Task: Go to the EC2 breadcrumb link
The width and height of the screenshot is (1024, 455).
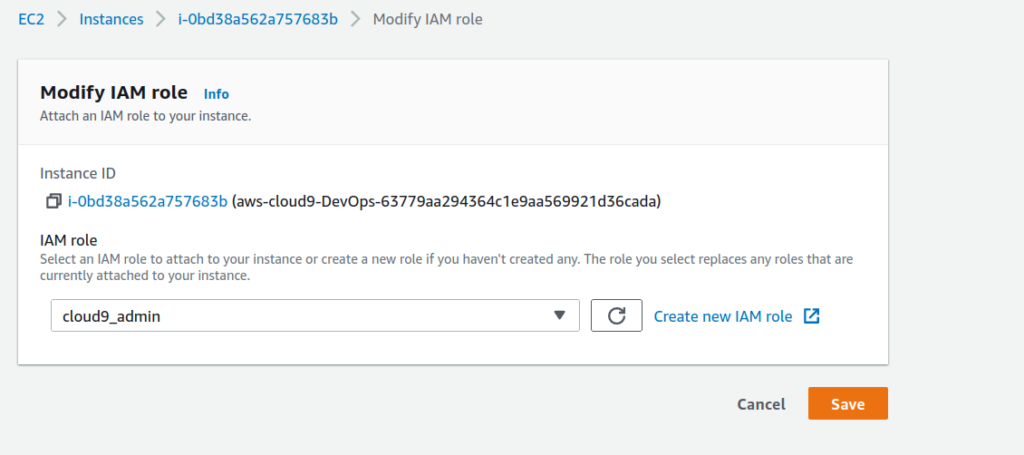Action: click(x=31, y=19)
